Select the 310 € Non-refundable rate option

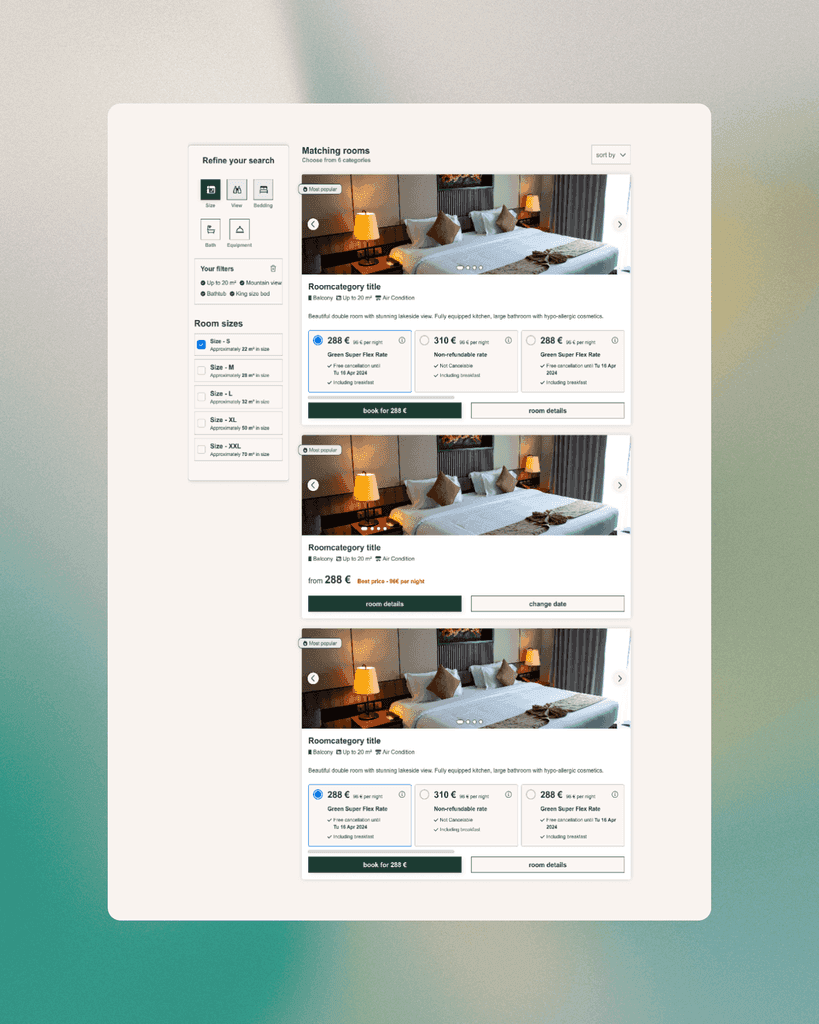(x=423, y=340)
